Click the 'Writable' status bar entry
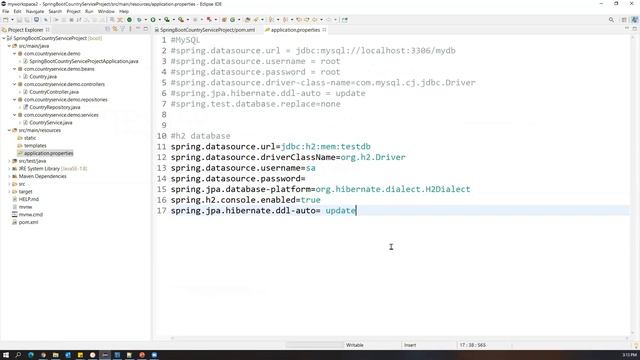Viewport: 640px width, 360px height. (355, 345)
